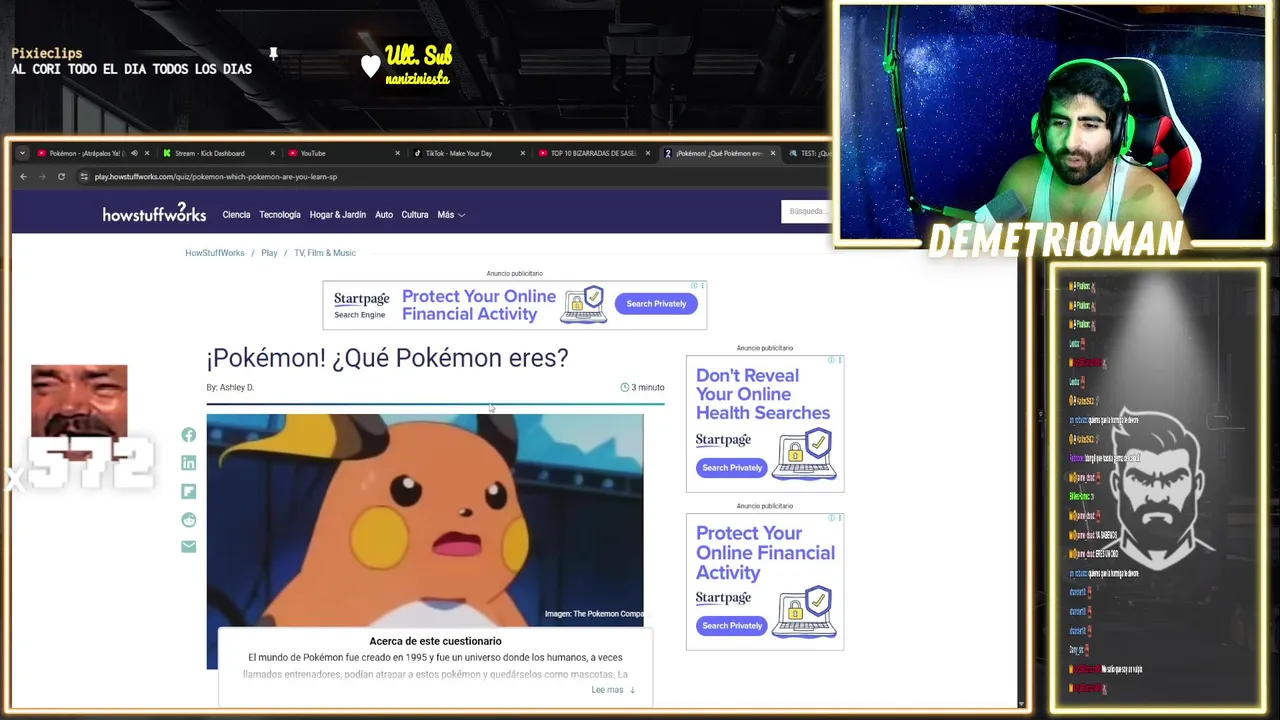Click the address bar URL
This screenshot has height=720, width=1280.
pyautogui.click(x=216, y=177)
